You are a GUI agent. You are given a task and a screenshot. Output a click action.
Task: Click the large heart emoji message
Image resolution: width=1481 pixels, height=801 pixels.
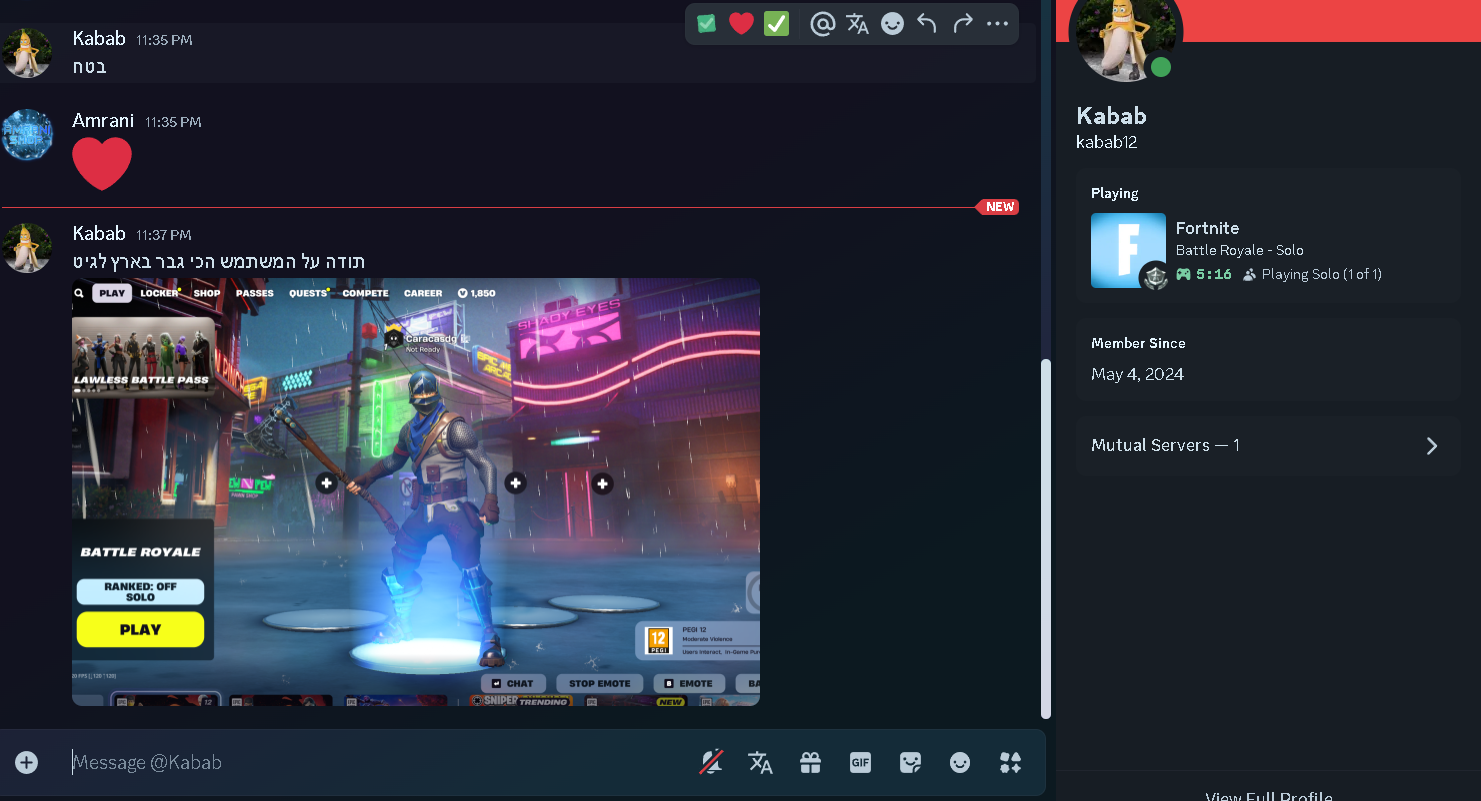point(102,164)
